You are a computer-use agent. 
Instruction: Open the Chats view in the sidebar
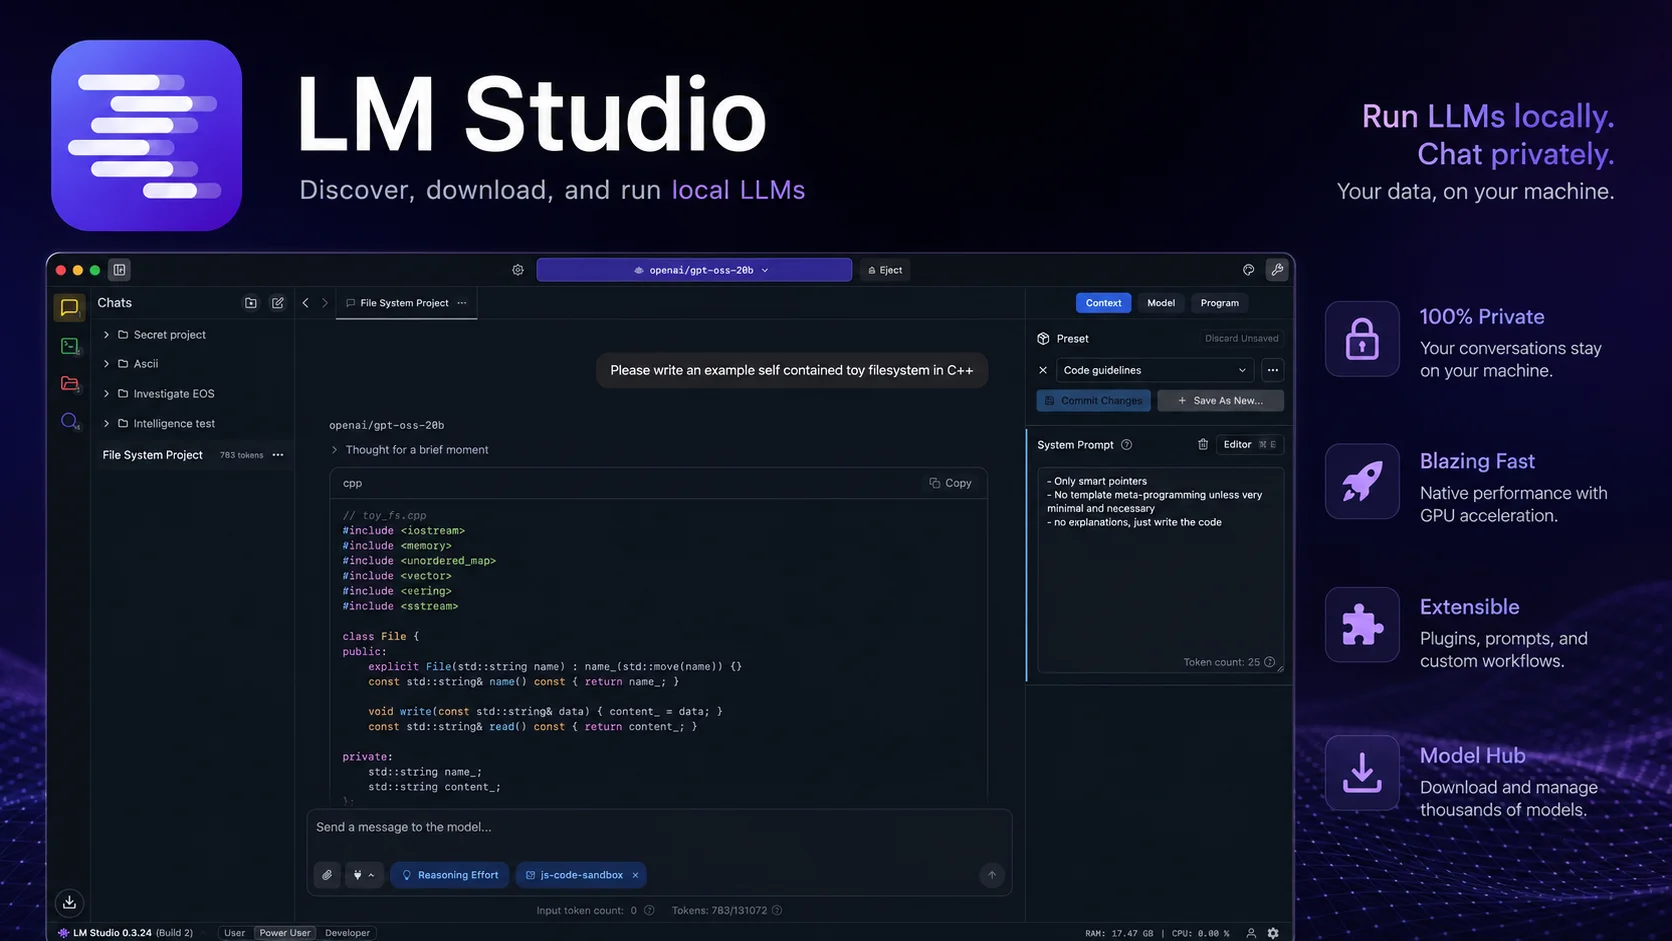click(69, 307)
